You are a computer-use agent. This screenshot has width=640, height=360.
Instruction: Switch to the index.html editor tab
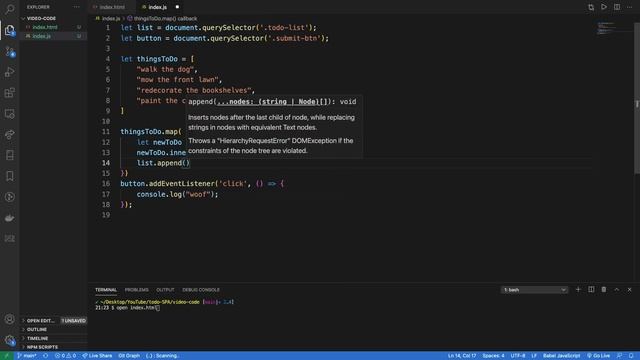tap(112, 7)
